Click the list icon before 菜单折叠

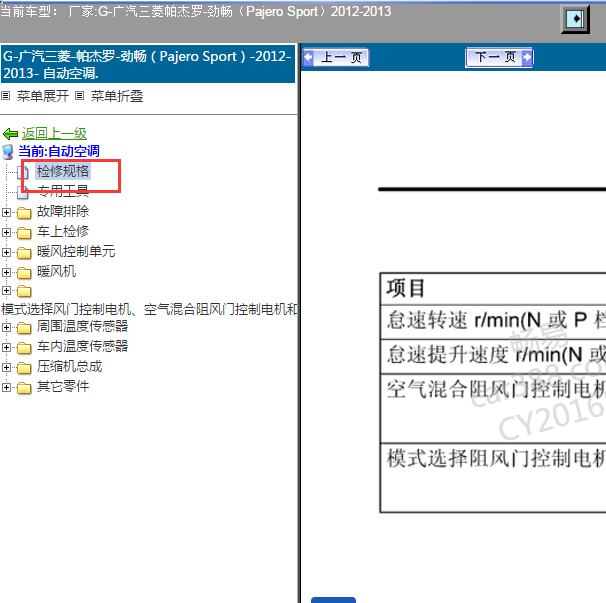79,95
